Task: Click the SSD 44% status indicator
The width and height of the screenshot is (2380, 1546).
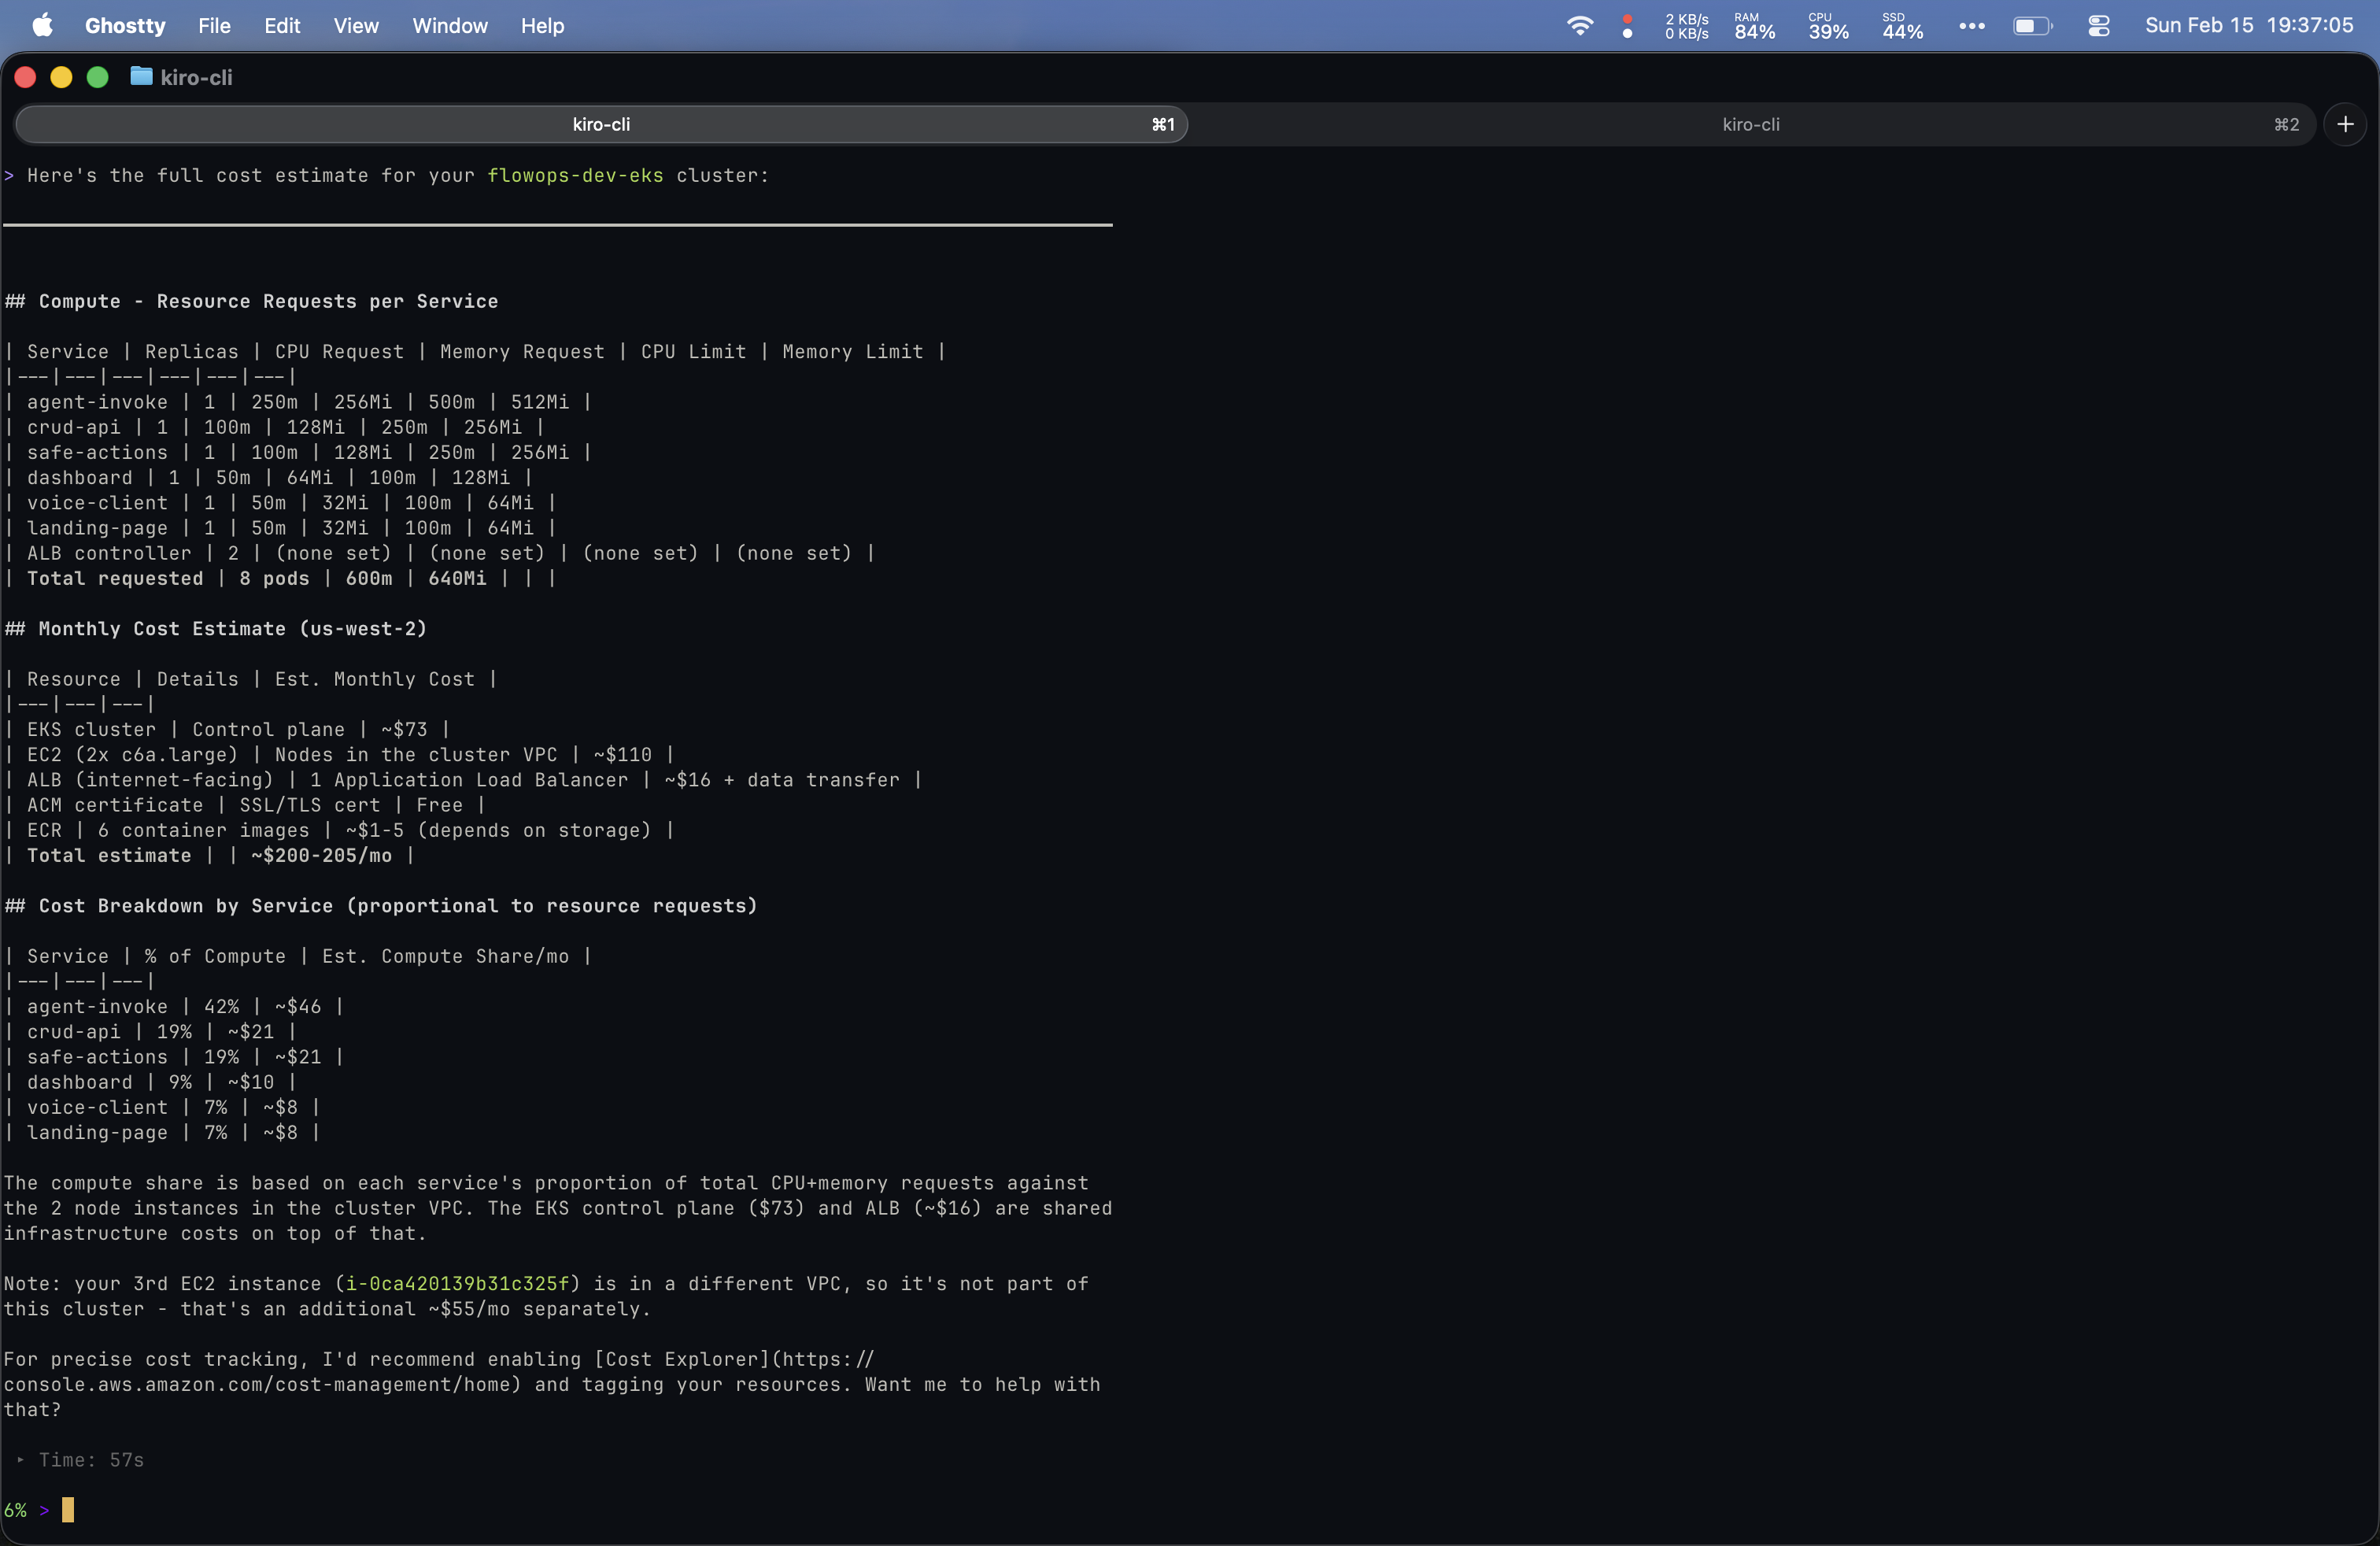Action: coord(1902,26)
